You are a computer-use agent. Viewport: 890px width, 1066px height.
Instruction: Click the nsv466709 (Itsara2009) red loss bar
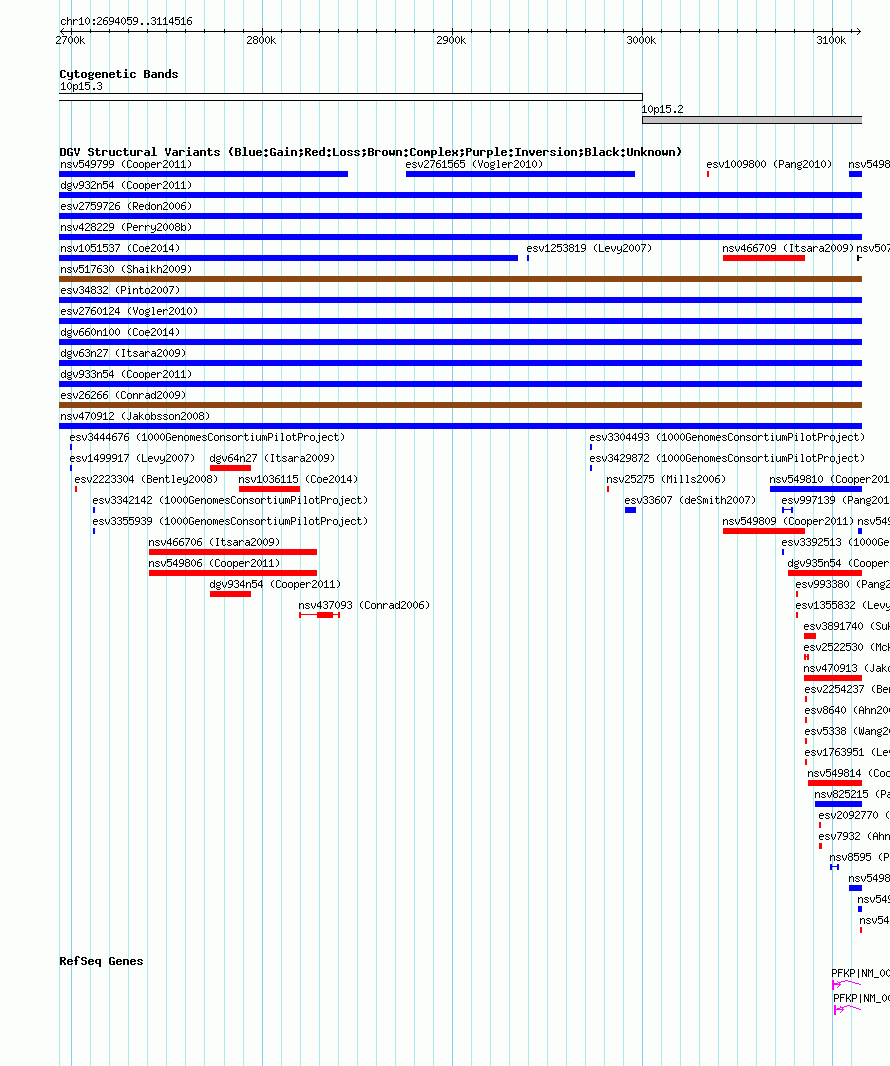(x=764, y=258)
